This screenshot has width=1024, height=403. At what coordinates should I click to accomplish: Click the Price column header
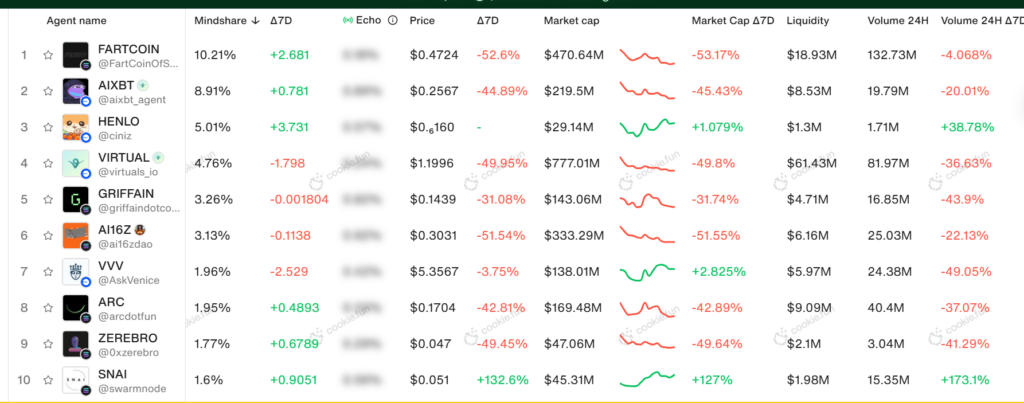point(422,20)
